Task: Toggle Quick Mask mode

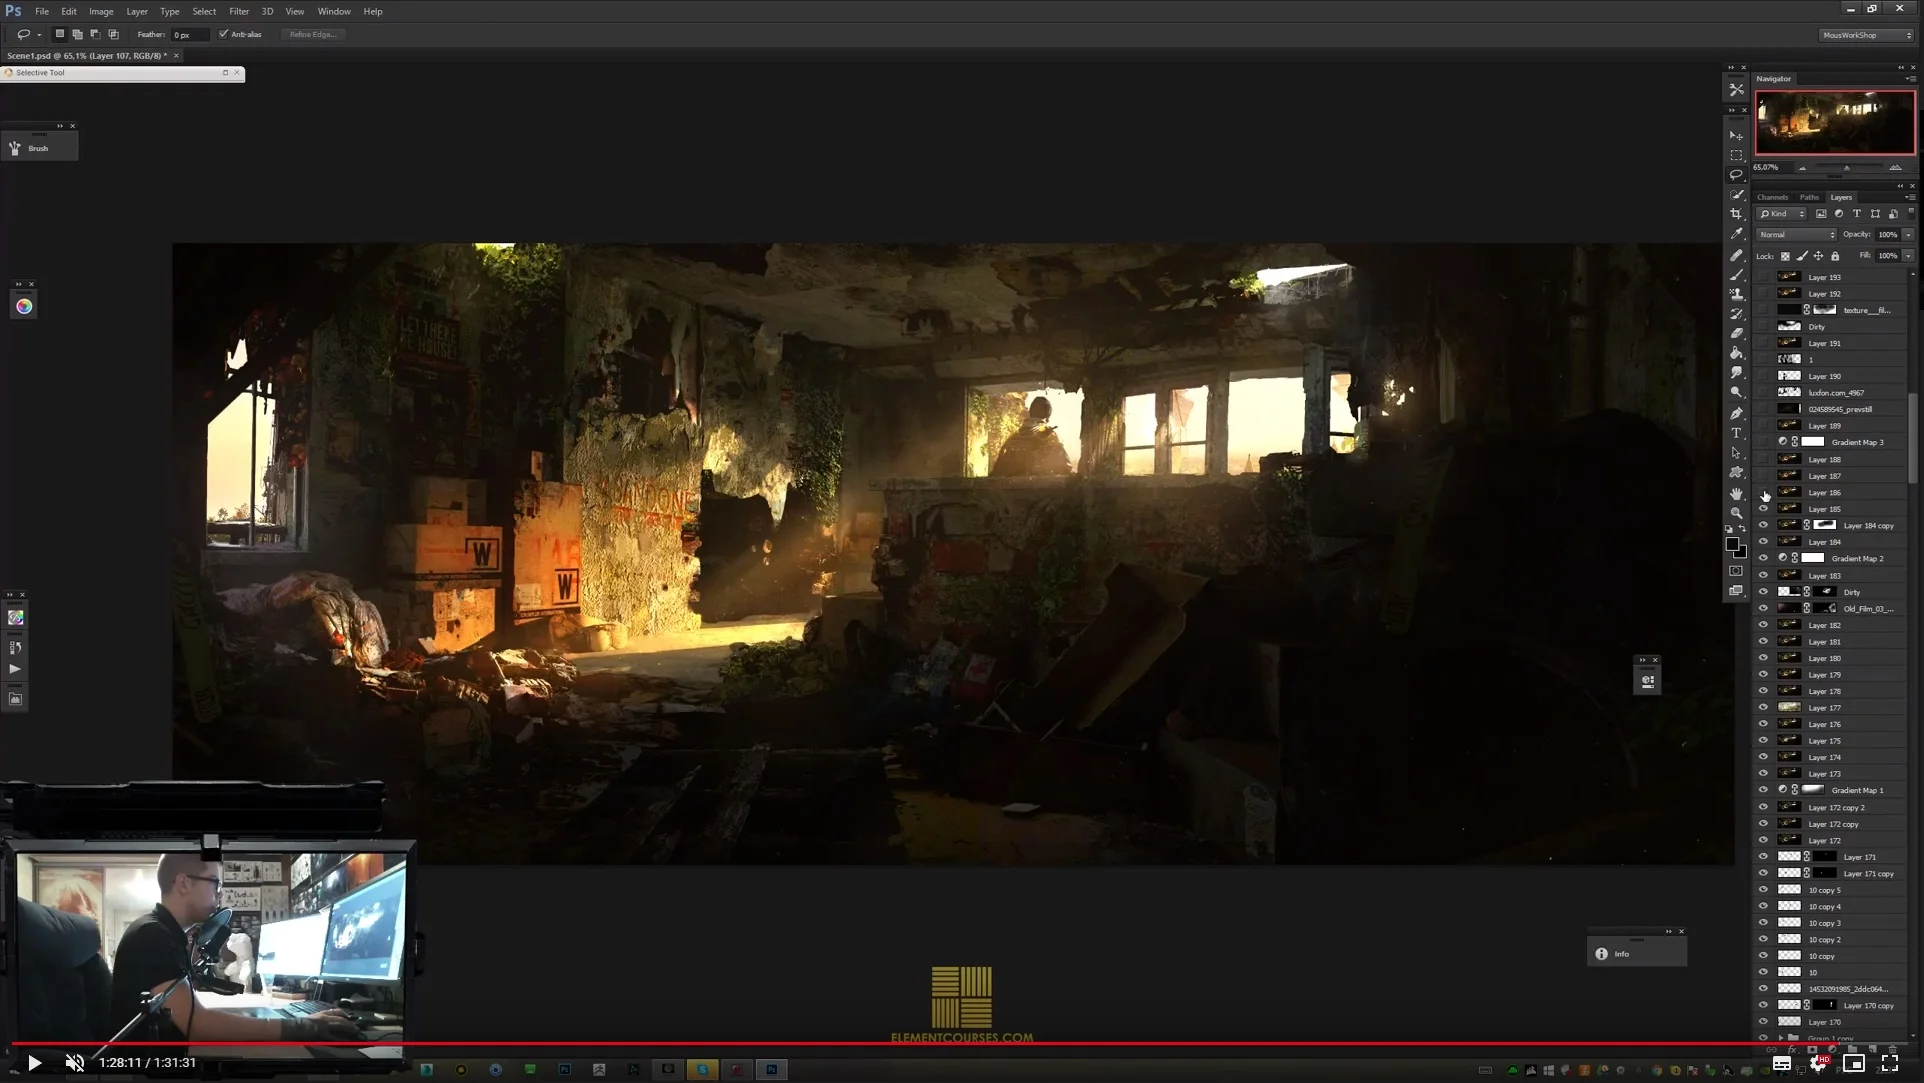Action: [x=1736, y=571]
